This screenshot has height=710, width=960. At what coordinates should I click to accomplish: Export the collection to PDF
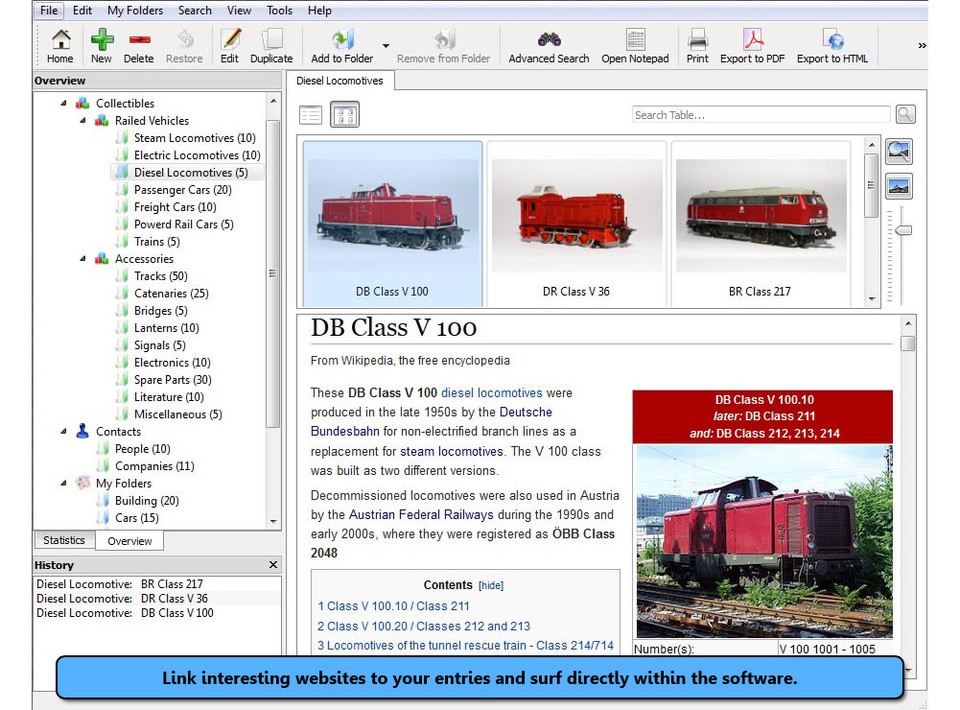[751, 45]
